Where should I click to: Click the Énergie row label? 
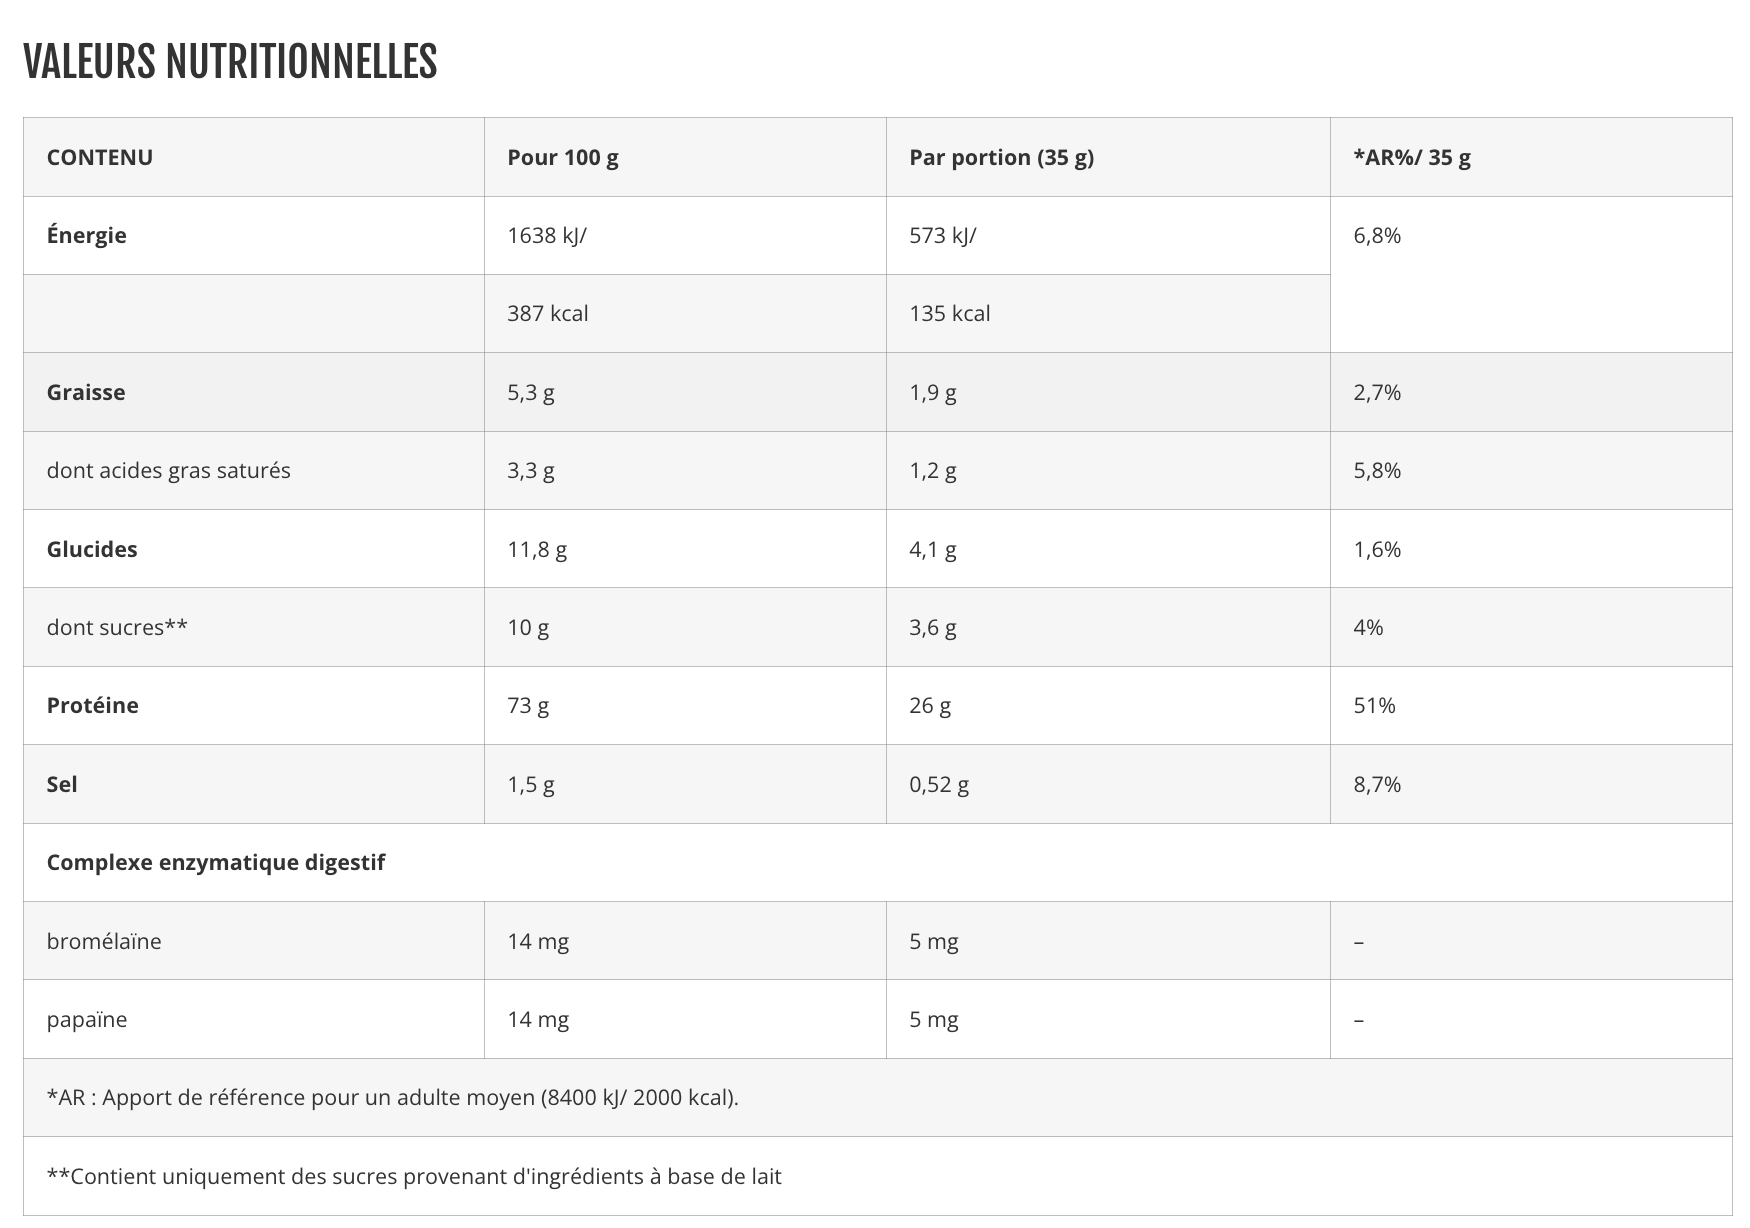coord(87,235)
